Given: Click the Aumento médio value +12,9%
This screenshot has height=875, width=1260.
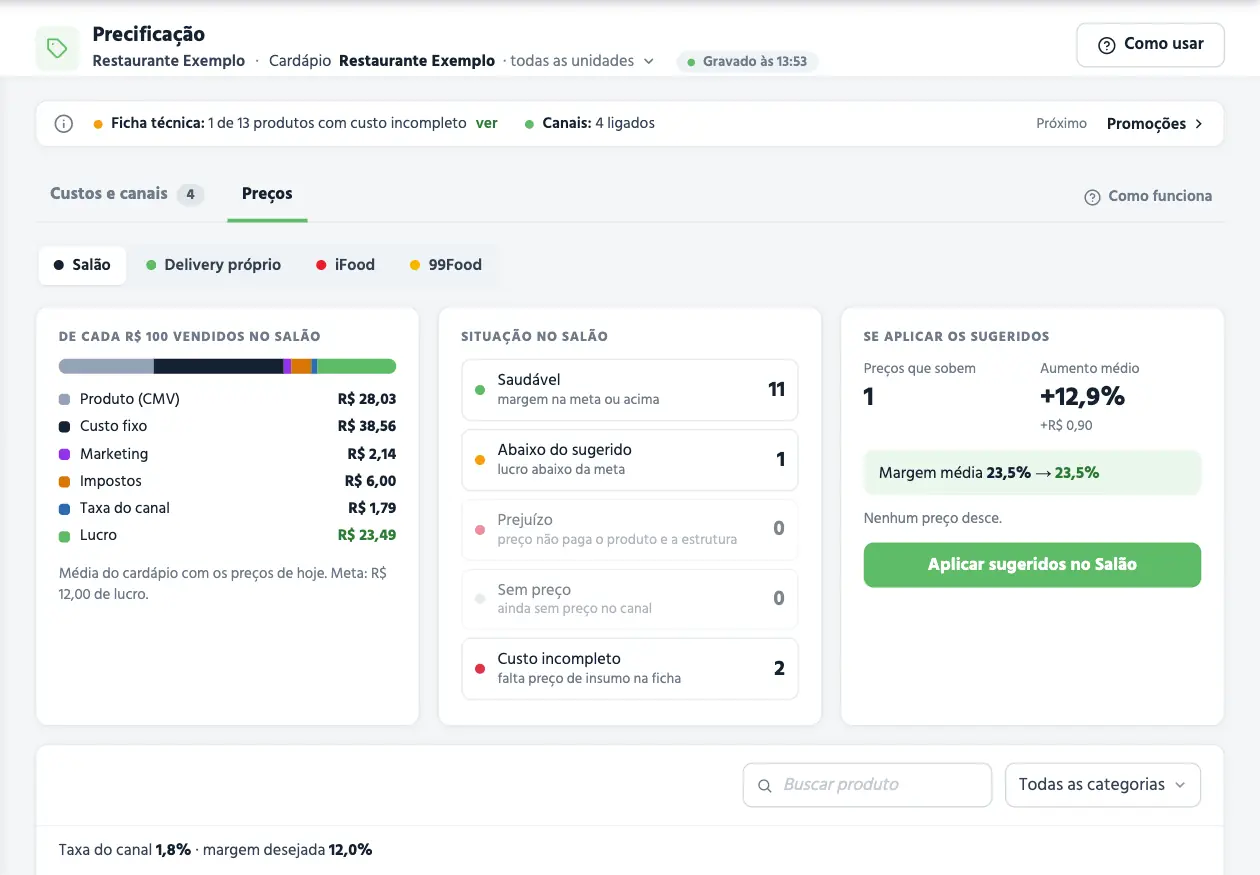Looking at the screenshot, I should click(1082, 397).
